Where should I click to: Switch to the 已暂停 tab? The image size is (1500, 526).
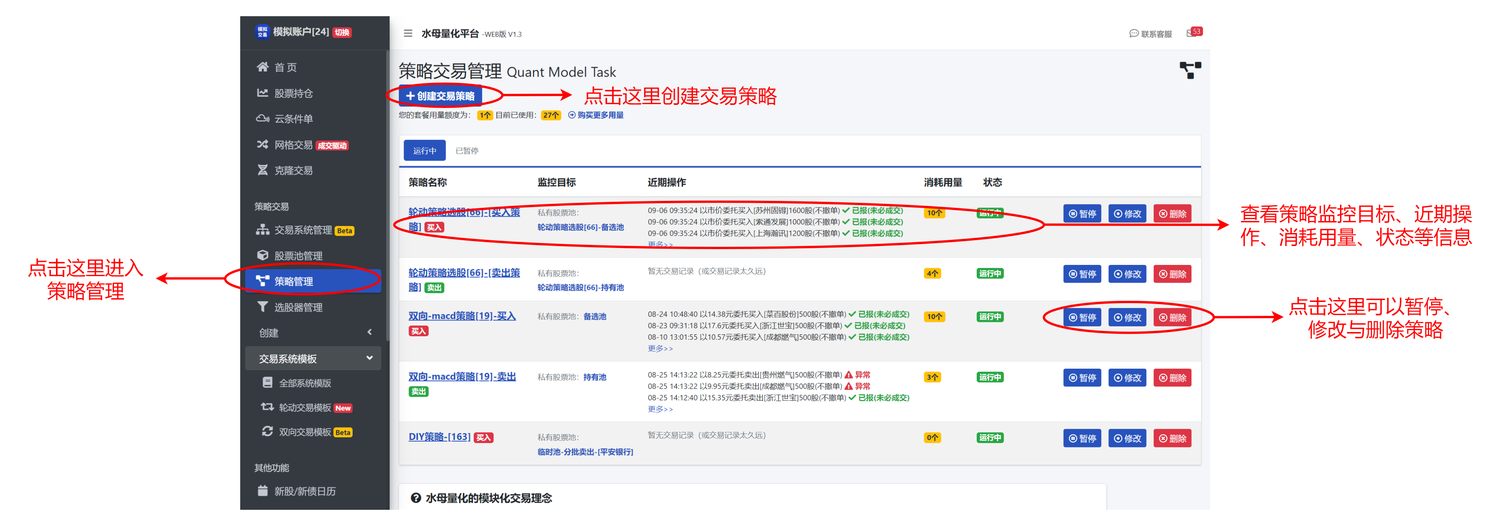click(467, 151)
